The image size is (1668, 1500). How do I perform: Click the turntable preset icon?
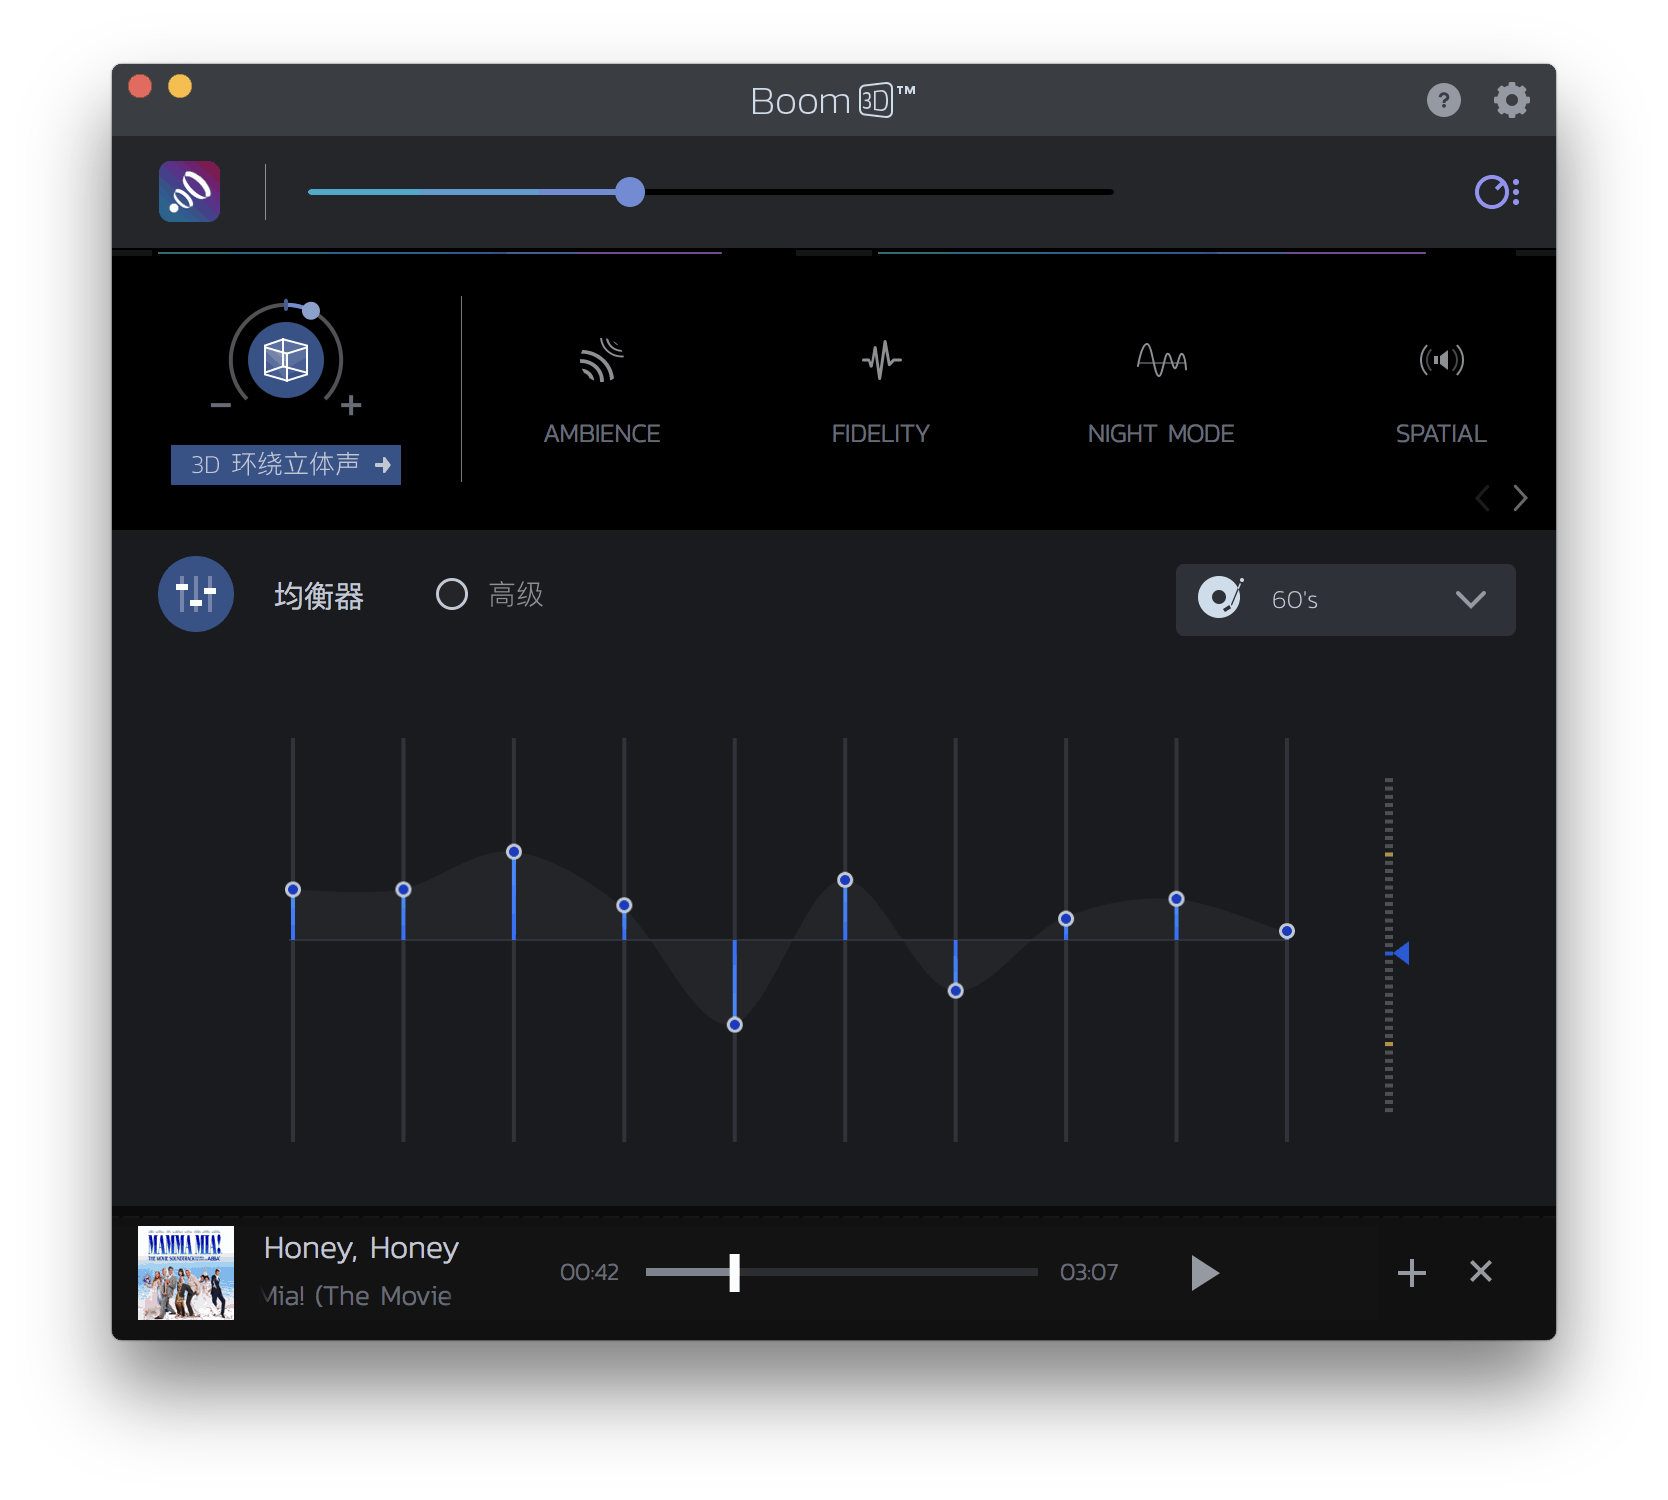pos(1220,598)
